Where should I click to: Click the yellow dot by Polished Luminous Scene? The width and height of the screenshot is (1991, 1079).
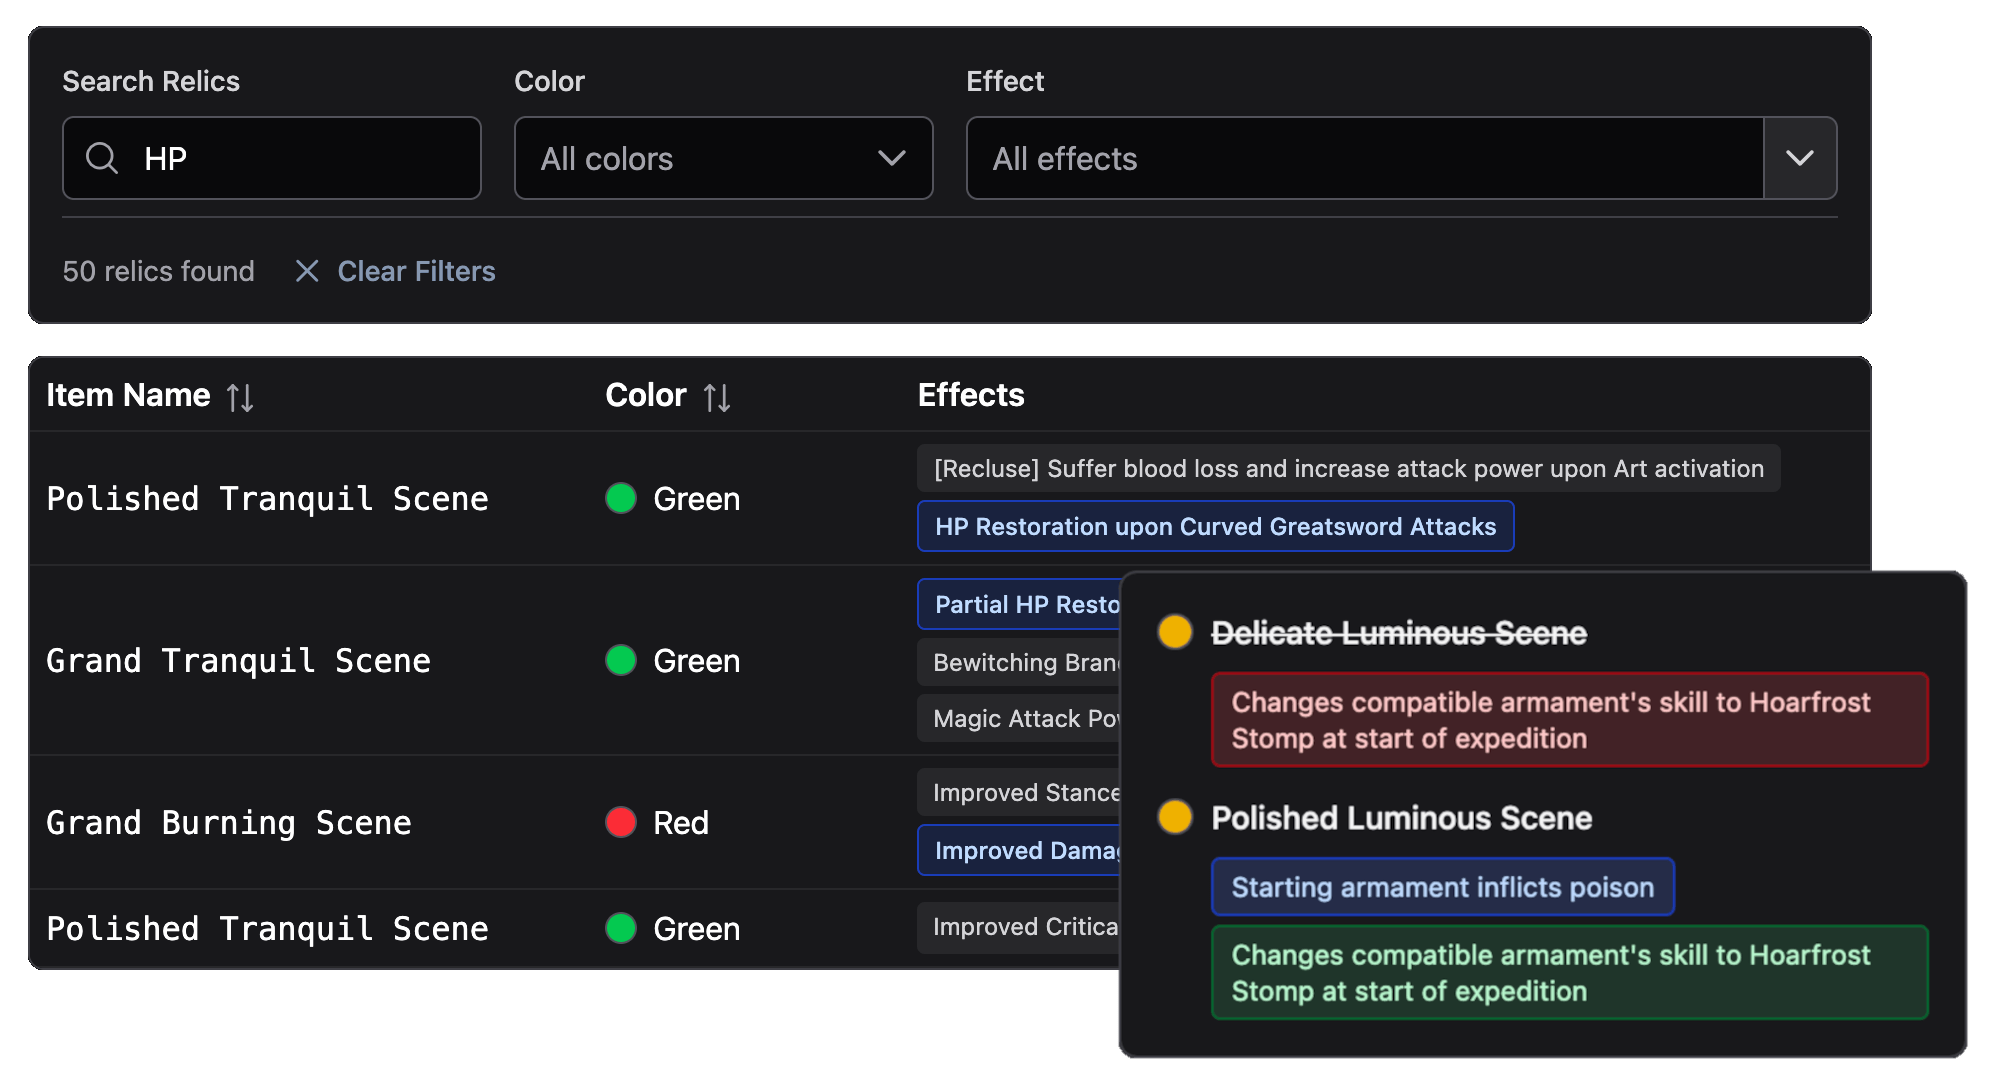[1175, 817]
